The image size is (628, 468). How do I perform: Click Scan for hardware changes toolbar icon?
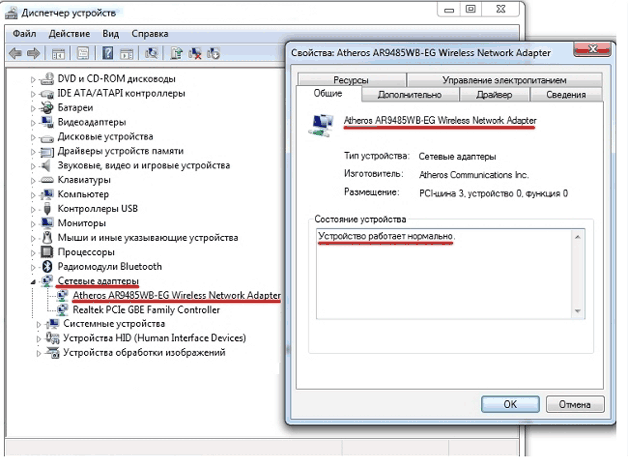coord(151,53)
